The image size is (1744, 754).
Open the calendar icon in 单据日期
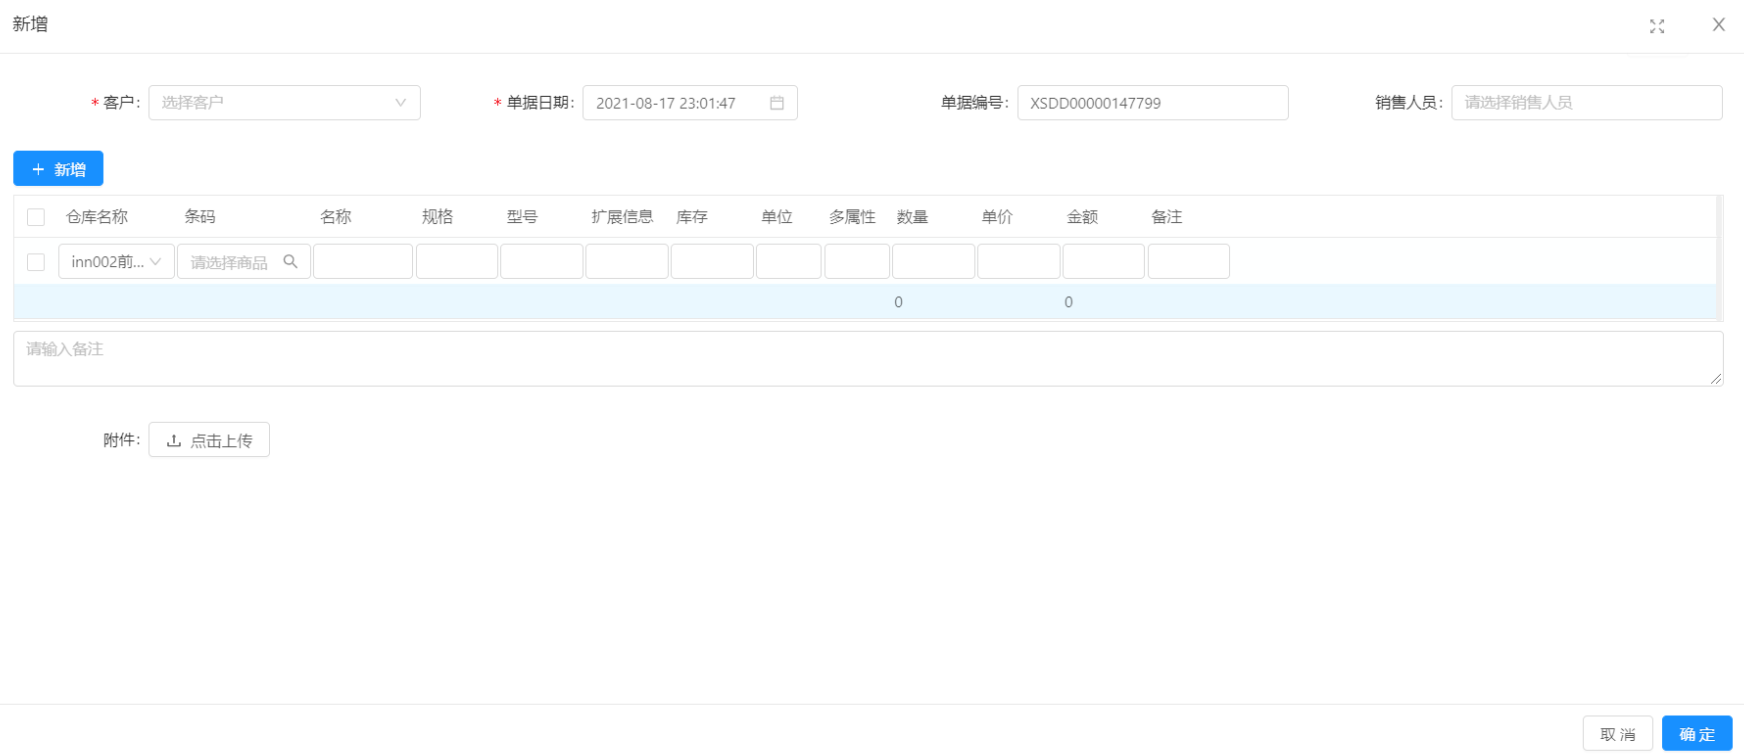[x=777, y=103]
